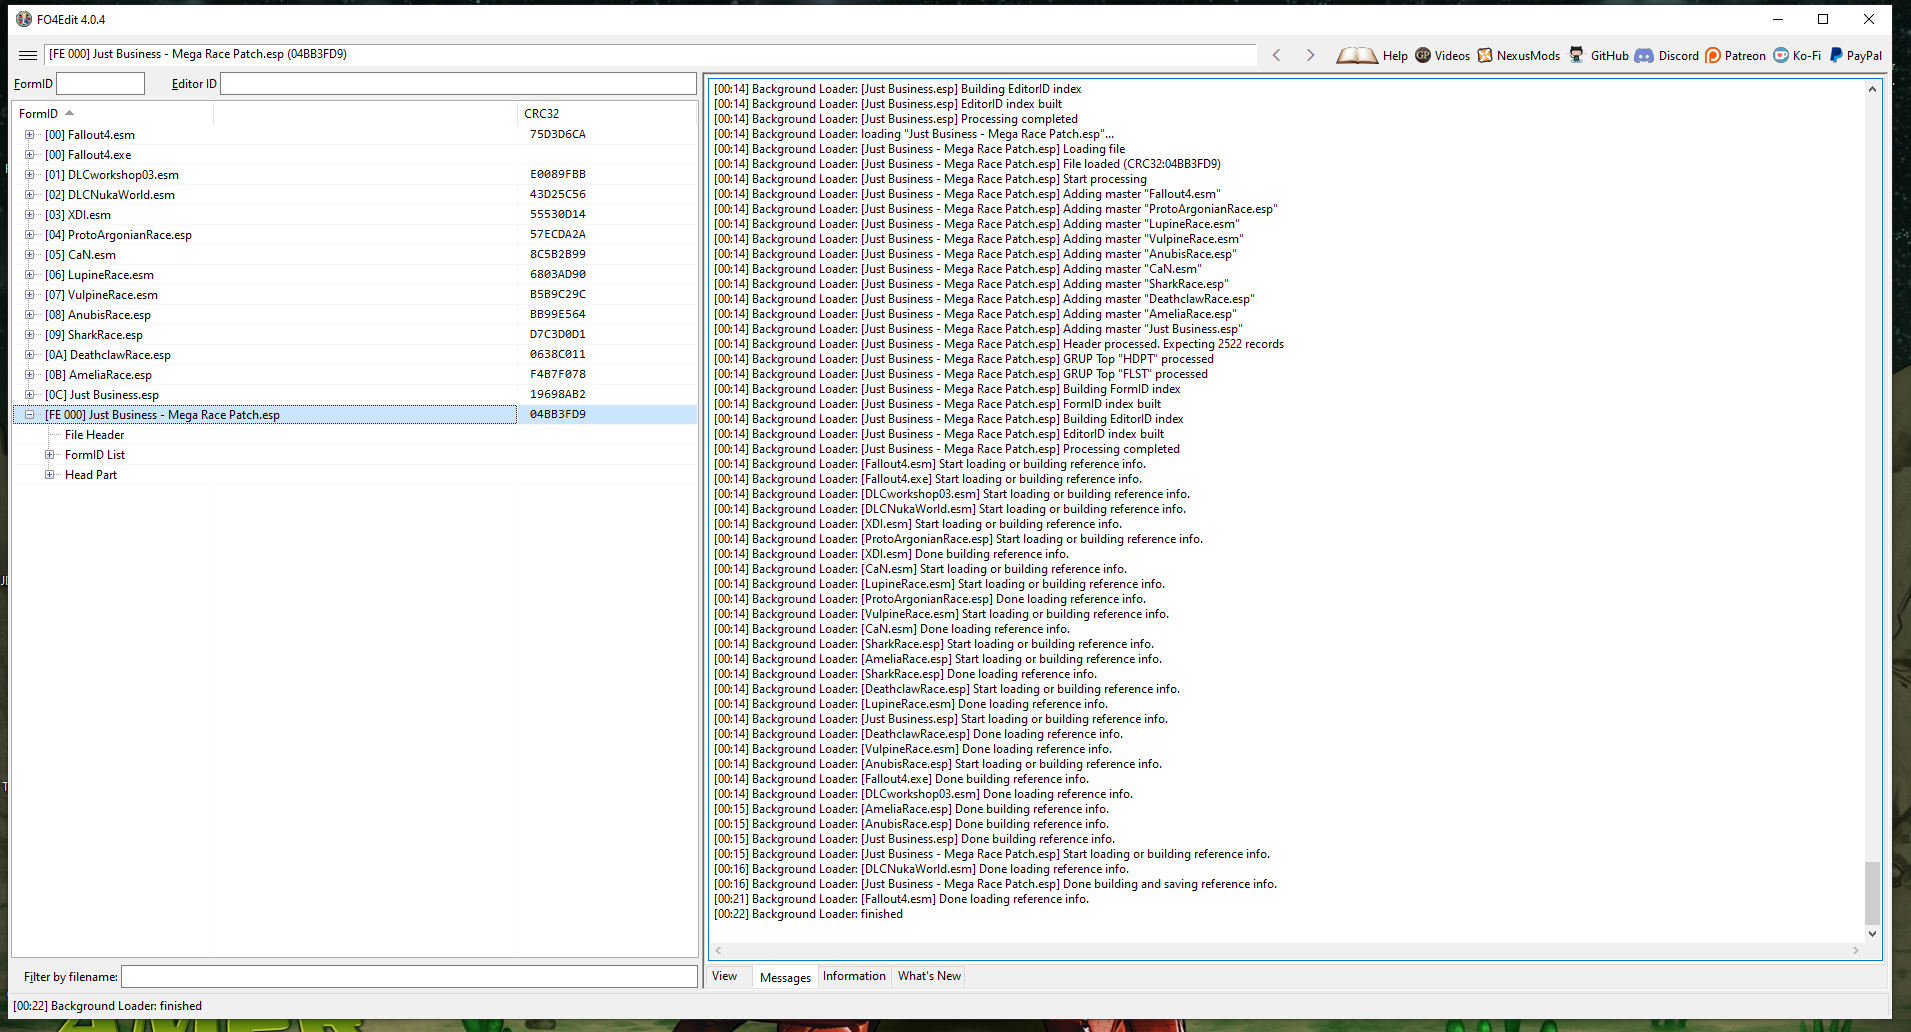Open the Videos link icon
The height and width of the screenshot is (1032, 1911).
[x=1423, y=55]
